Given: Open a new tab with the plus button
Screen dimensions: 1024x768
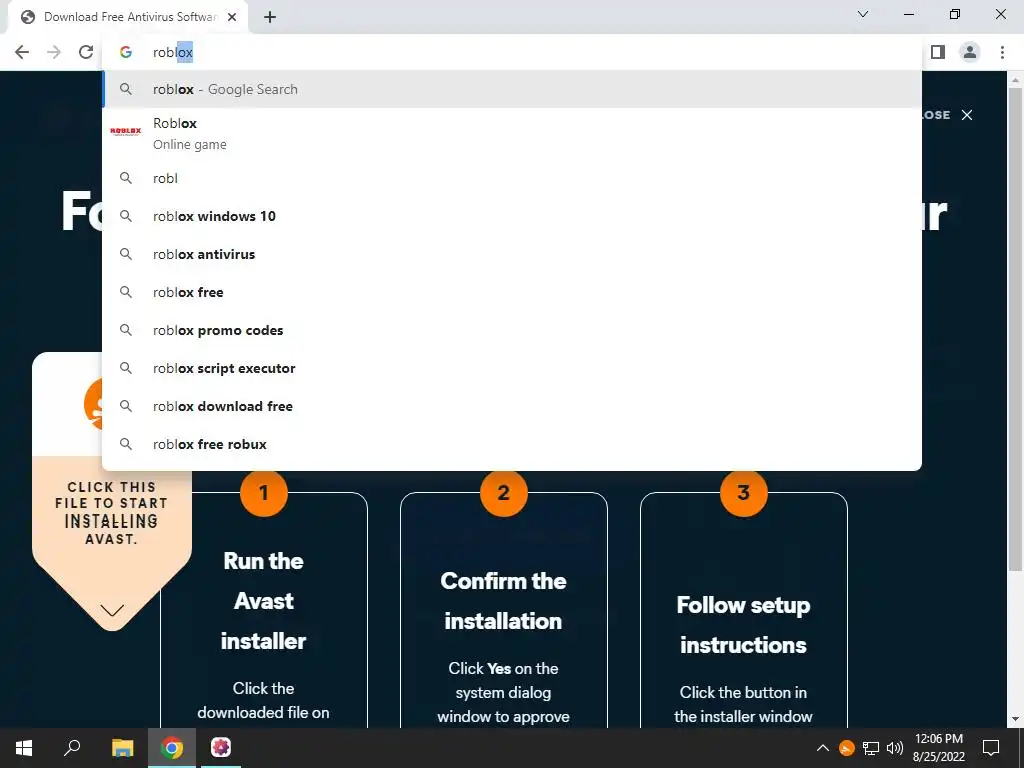Looking at the screenshot, I should [x=270, y=18].
